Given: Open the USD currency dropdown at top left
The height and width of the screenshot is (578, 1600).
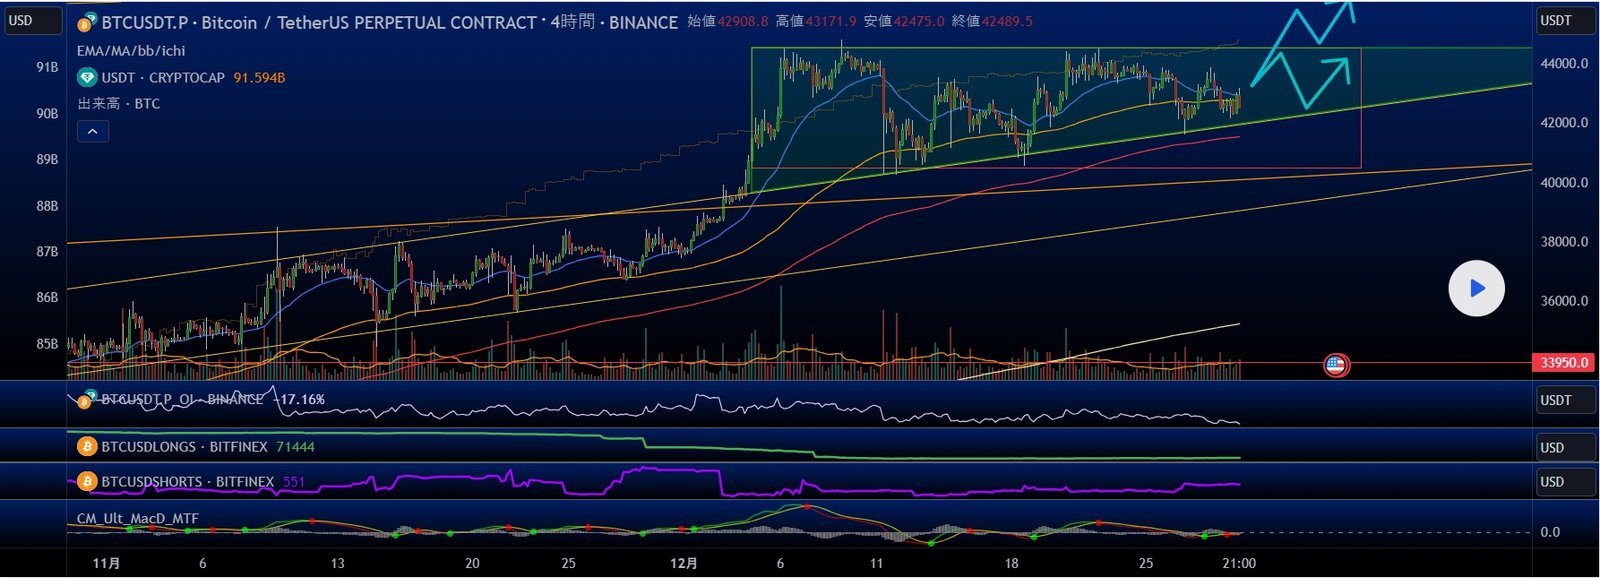Looking at the screenshot, I should pos(33,21).
